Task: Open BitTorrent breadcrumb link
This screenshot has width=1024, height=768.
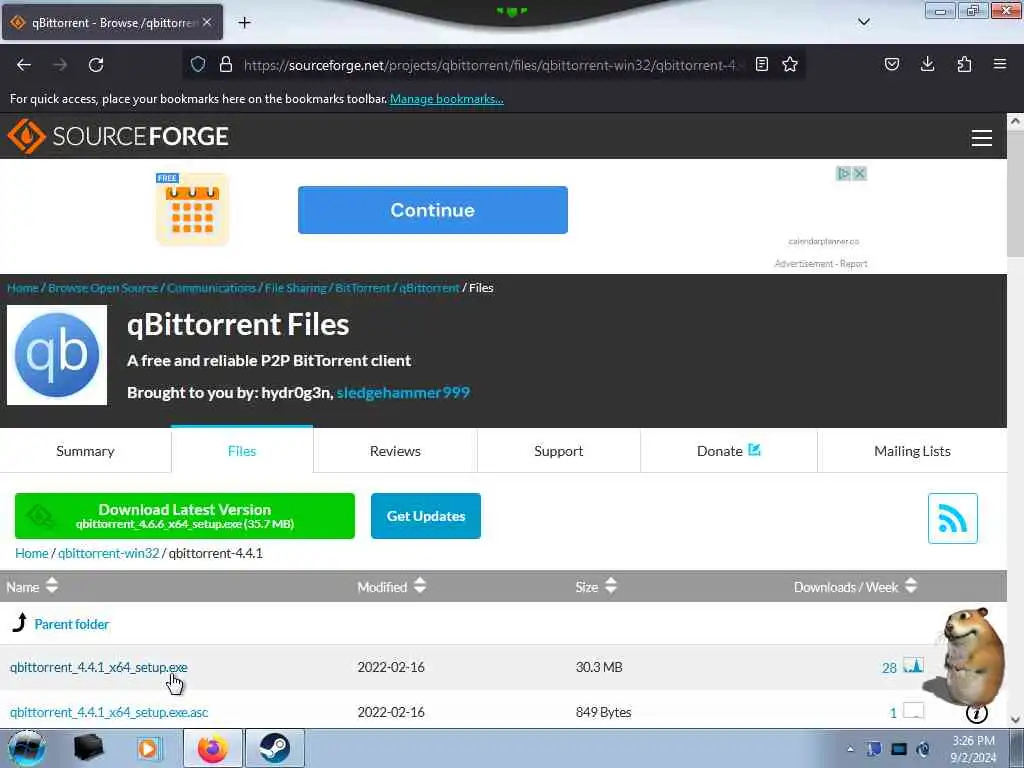Action: (362, 288)
